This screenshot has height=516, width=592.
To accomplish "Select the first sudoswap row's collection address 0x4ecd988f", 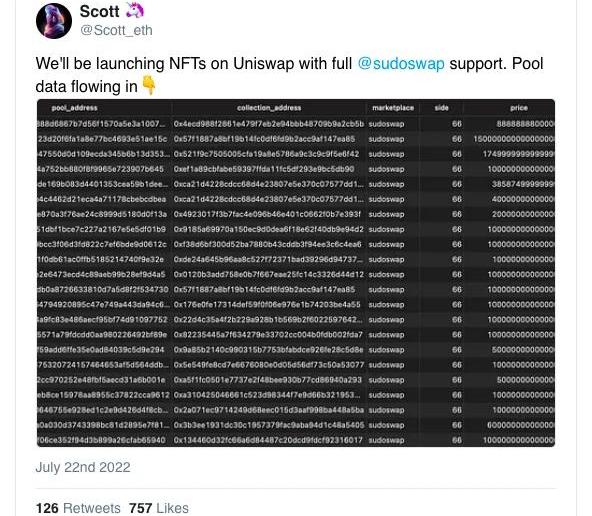I will [x=269, y=124].
